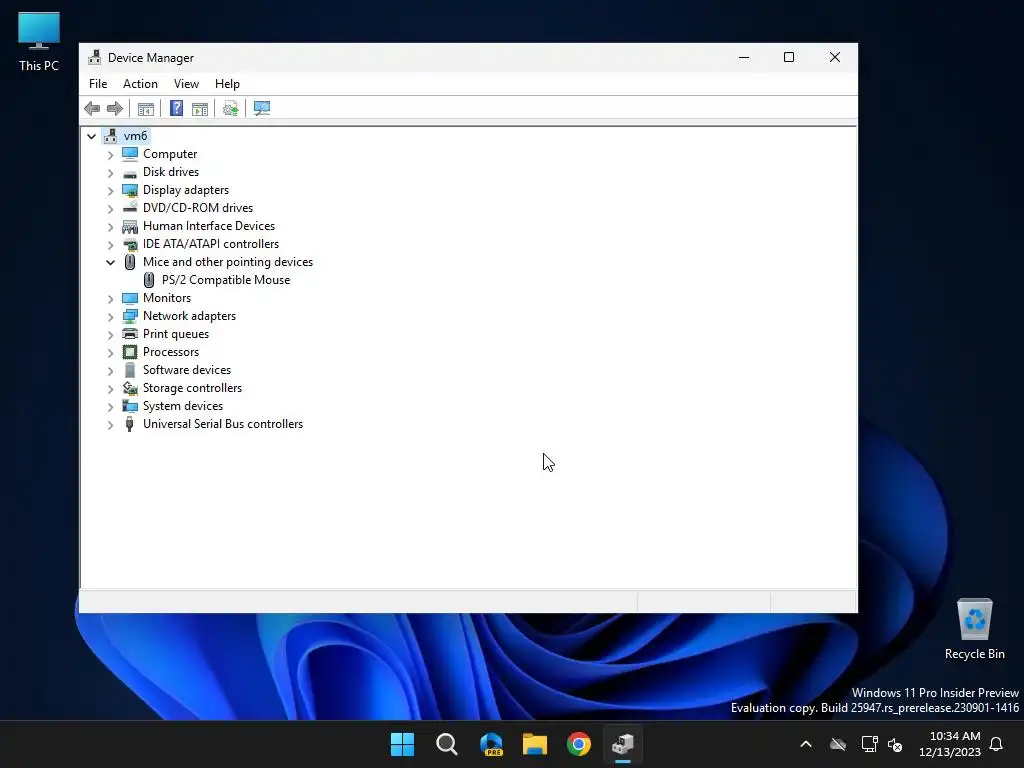1024x768 pixels.
Task: Open the clock showing 10:34 AM
Action: point(950,744)
